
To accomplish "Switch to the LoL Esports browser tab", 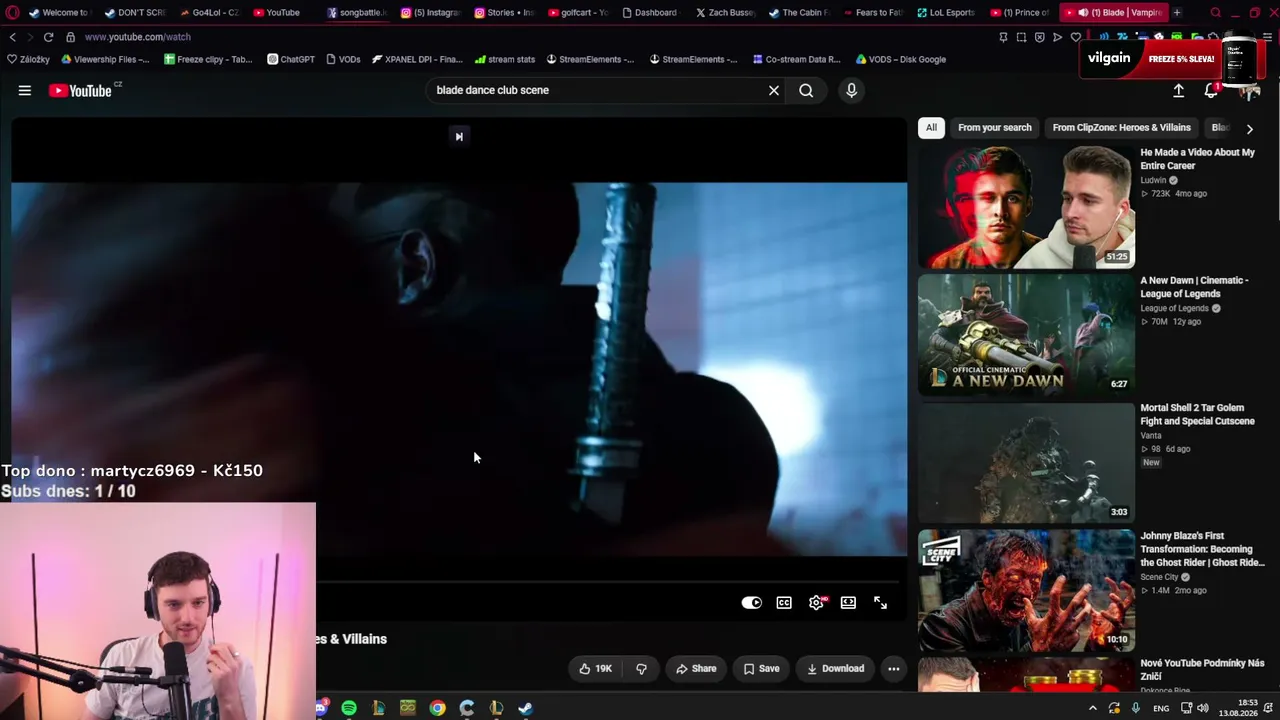I will [x=945, y=13].
